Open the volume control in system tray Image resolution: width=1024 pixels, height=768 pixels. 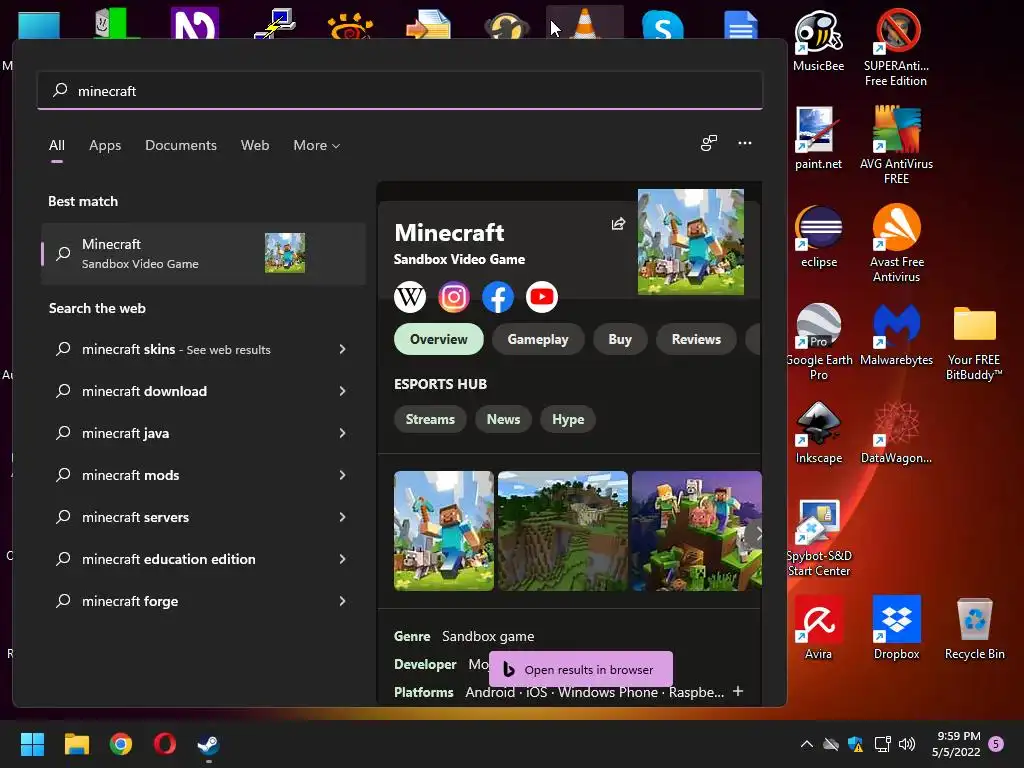pyautogui.click(x=906, y=744)
